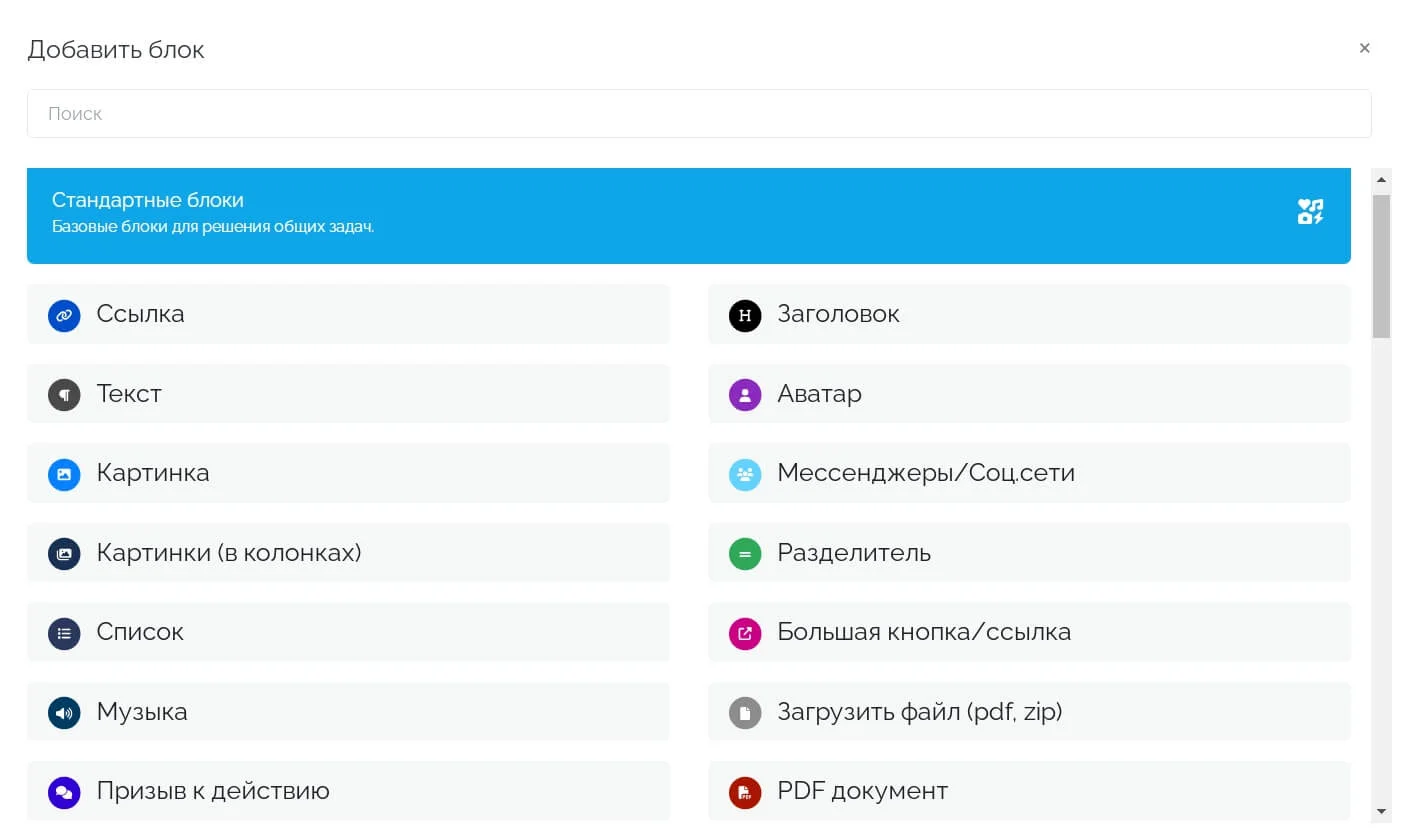
Task: Click the black H icon for Заголовок
Action: coord(745,315)
